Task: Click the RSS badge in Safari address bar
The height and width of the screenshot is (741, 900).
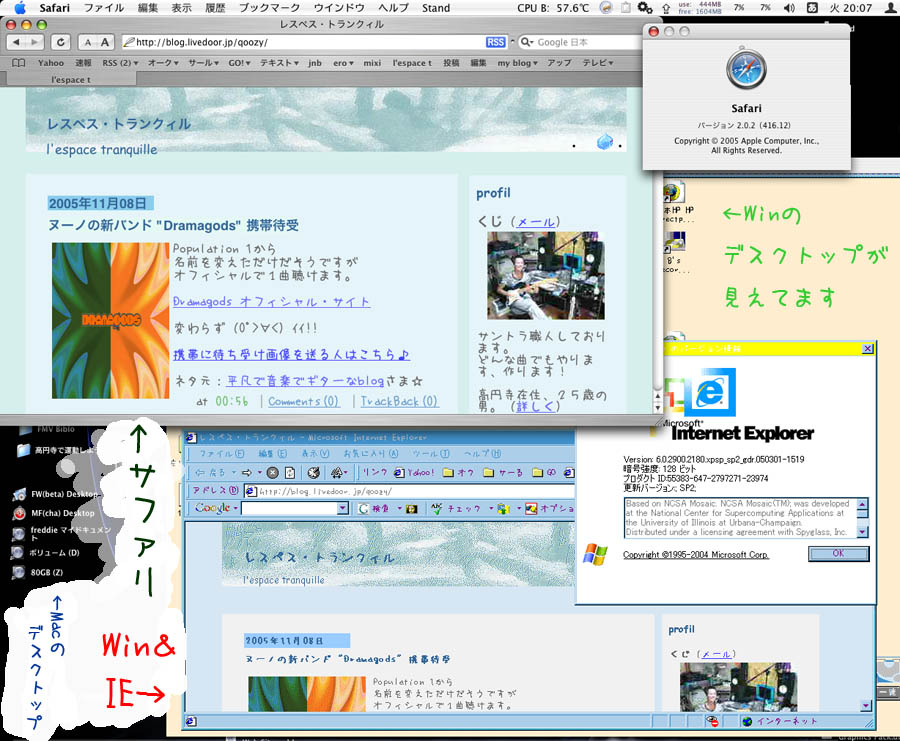Action: 495,42
